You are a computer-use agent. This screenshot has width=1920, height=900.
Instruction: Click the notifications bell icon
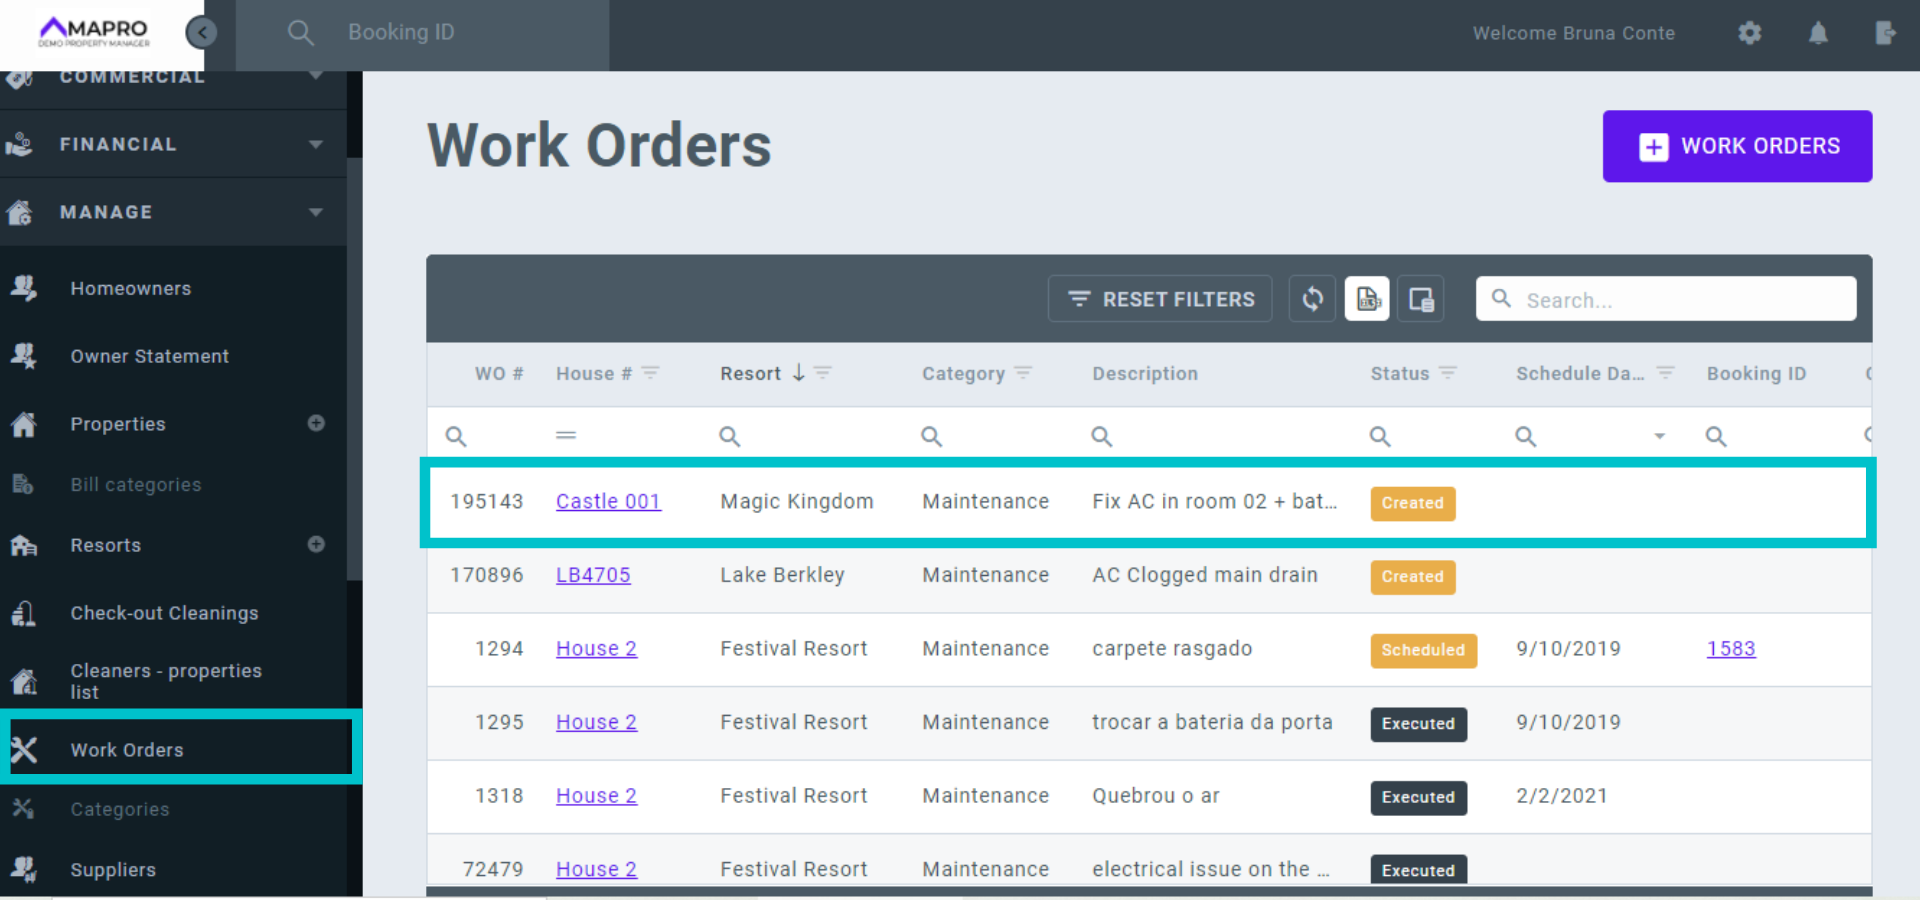(x=1818, y=33)
